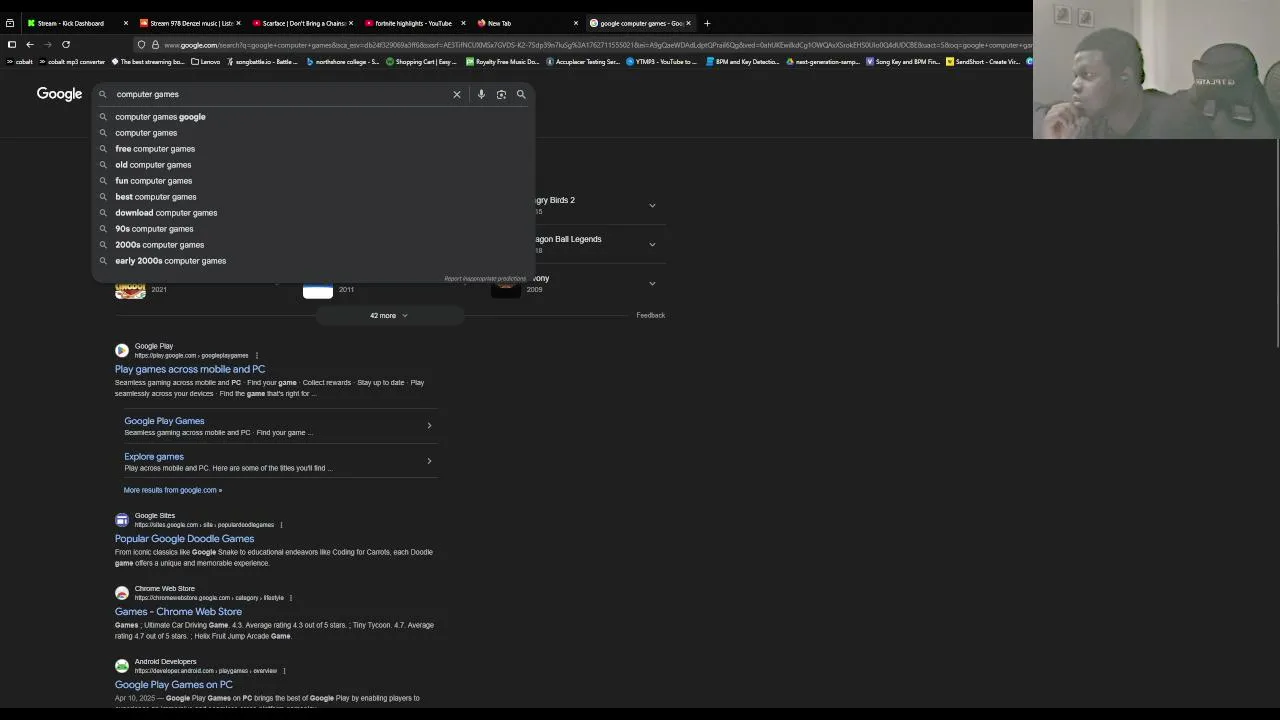
Task: Close the fortnite highlights - YouTube tab
Action: (x=463, y=23)
